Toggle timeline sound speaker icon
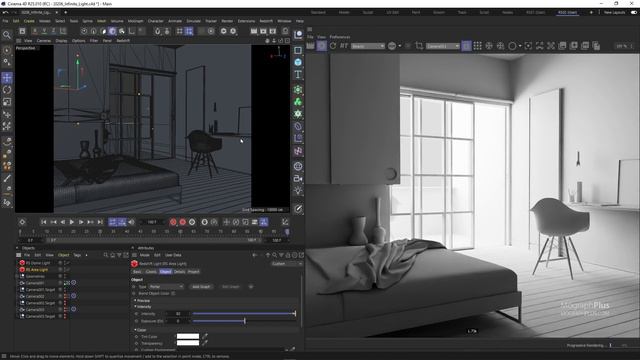This screenshot has height=360, width=640. click(131, 222)
